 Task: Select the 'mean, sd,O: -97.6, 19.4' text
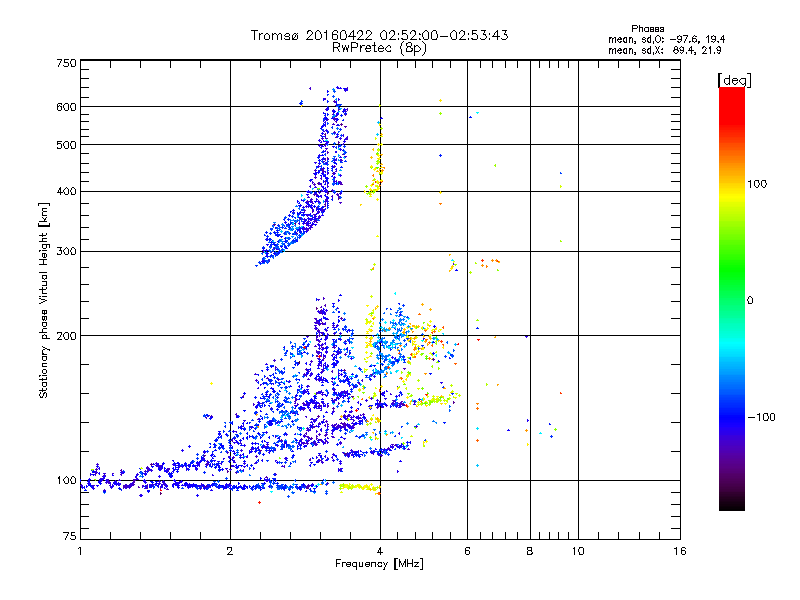coord(666,39)
